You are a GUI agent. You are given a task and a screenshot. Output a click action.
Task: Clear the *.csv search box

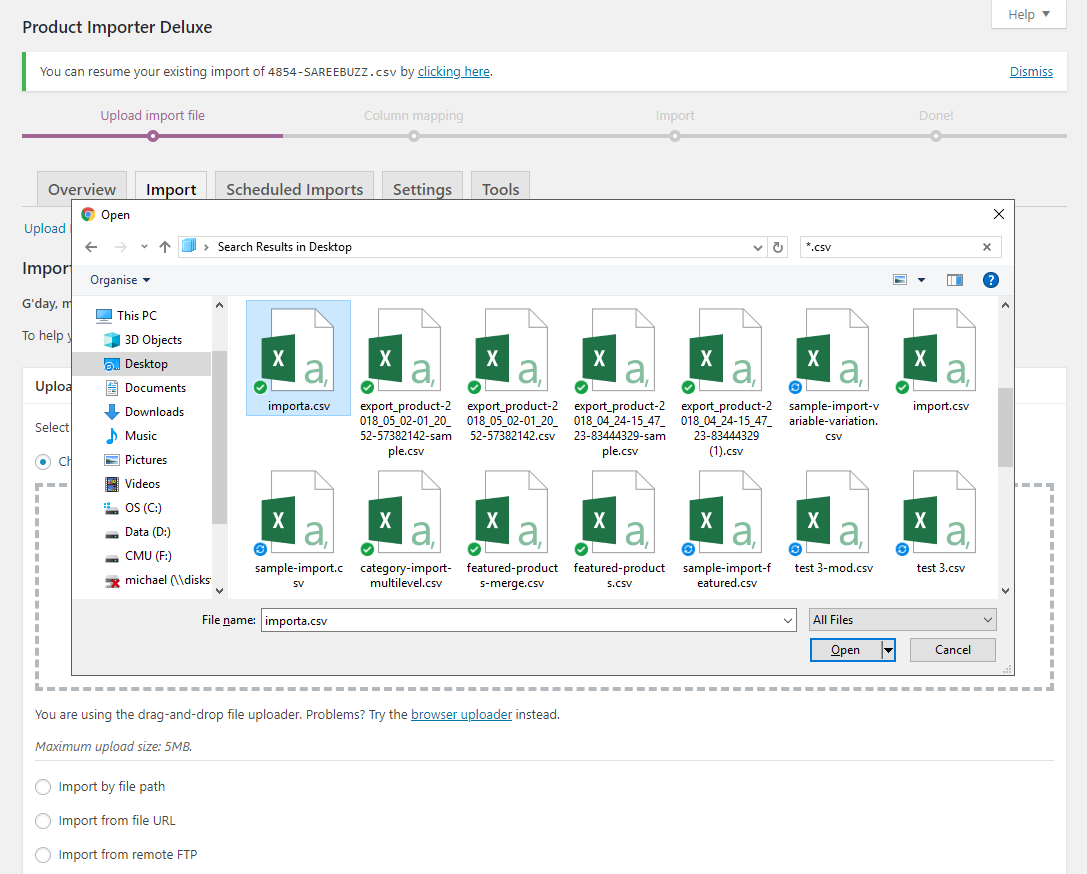click(x=986, y=247)
